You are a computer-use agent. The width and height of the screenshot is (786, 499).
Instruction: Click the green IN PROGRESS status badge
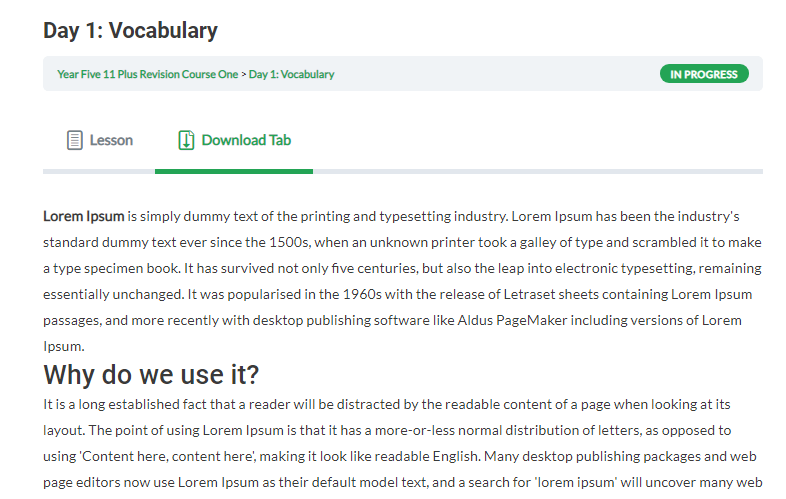pyautogui.click(x=704, y=74)
